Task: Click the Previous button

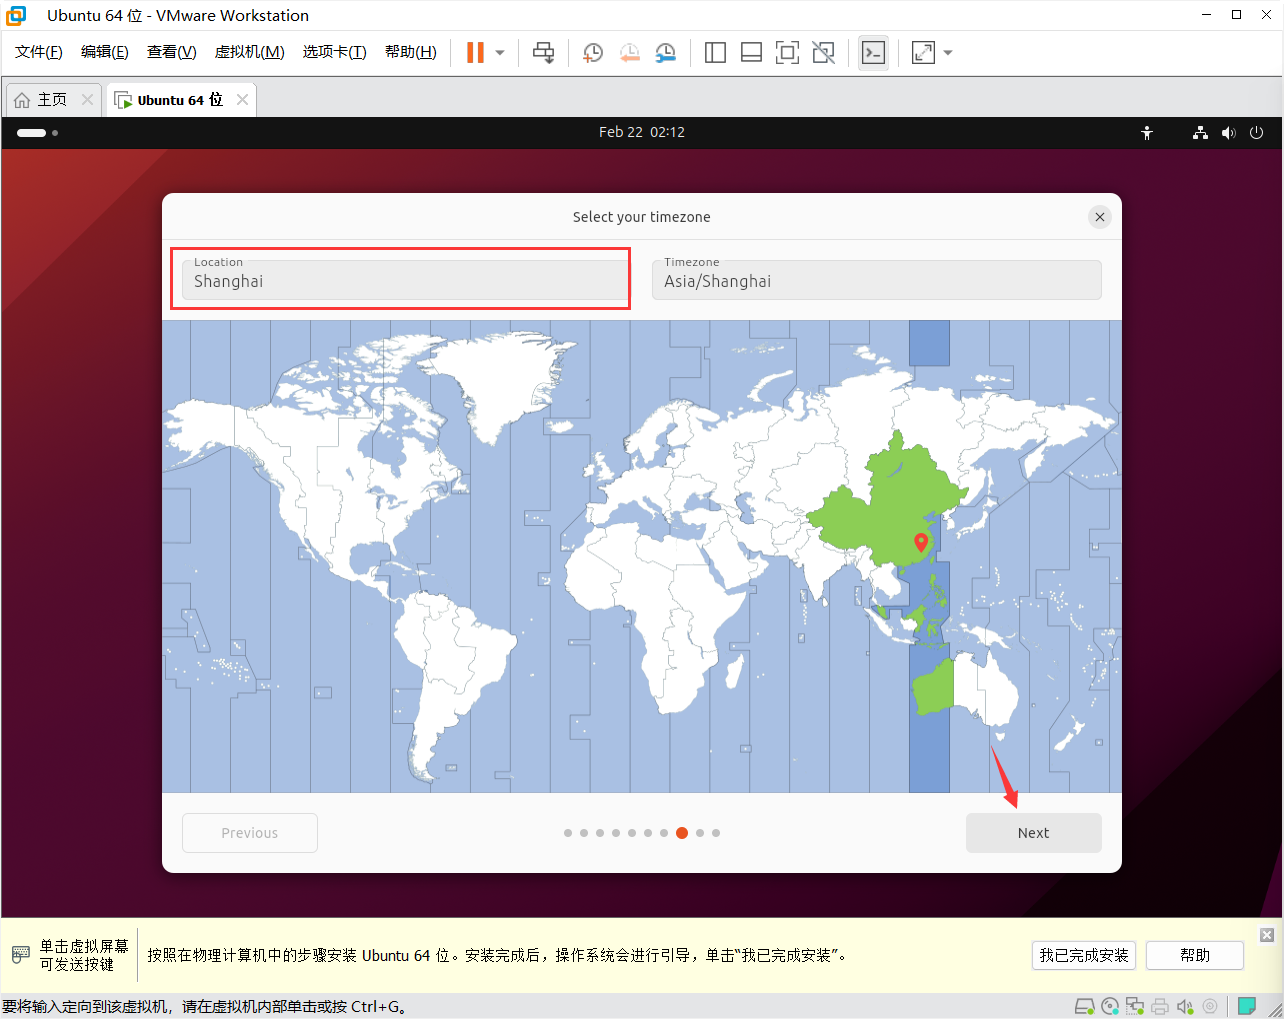Action: [250, 833]
